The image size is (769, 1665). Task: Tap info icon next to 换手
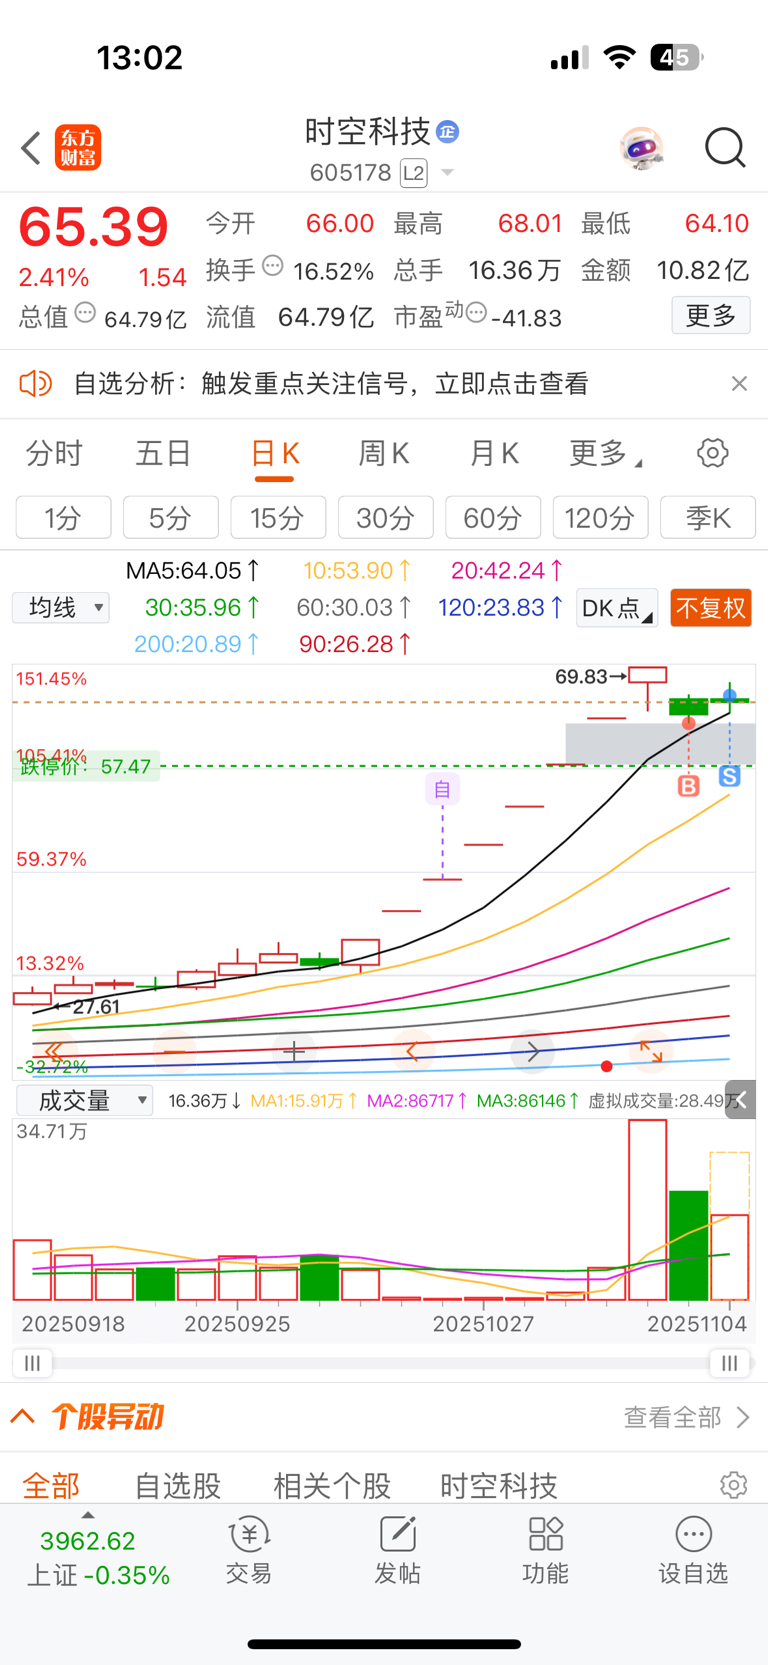273,266
